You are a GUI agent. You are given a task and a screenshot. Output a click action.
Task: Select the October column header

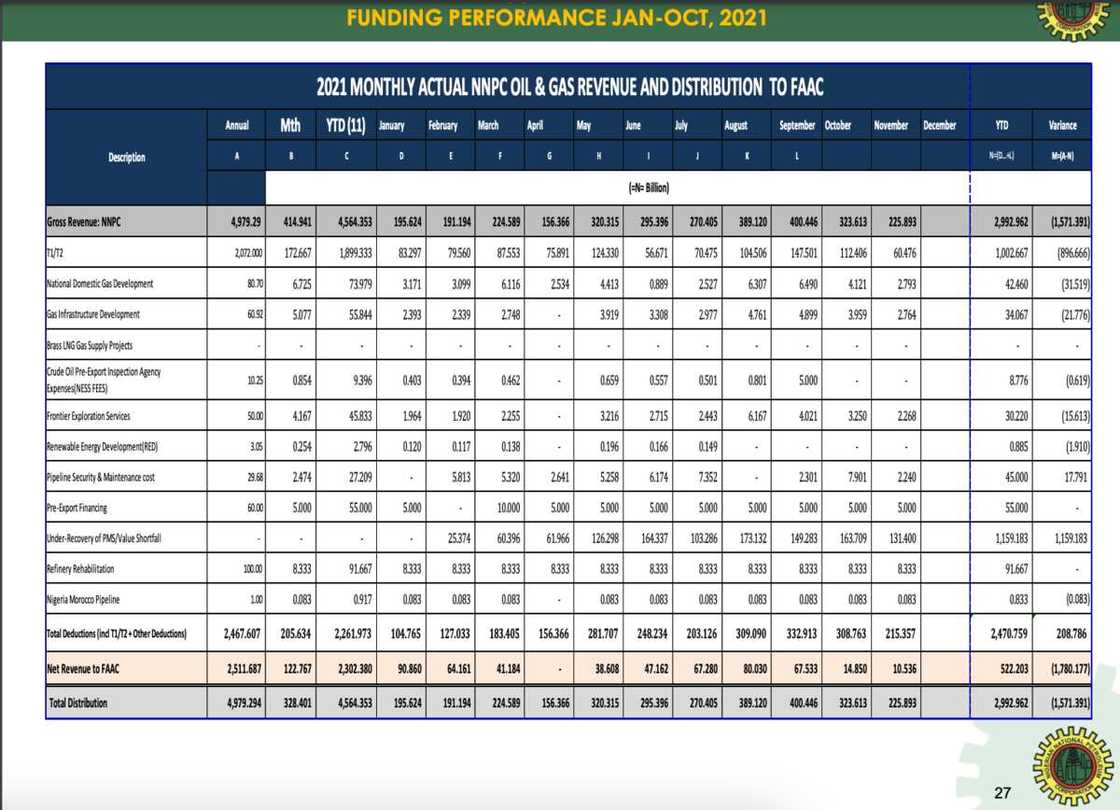[838, 125]
